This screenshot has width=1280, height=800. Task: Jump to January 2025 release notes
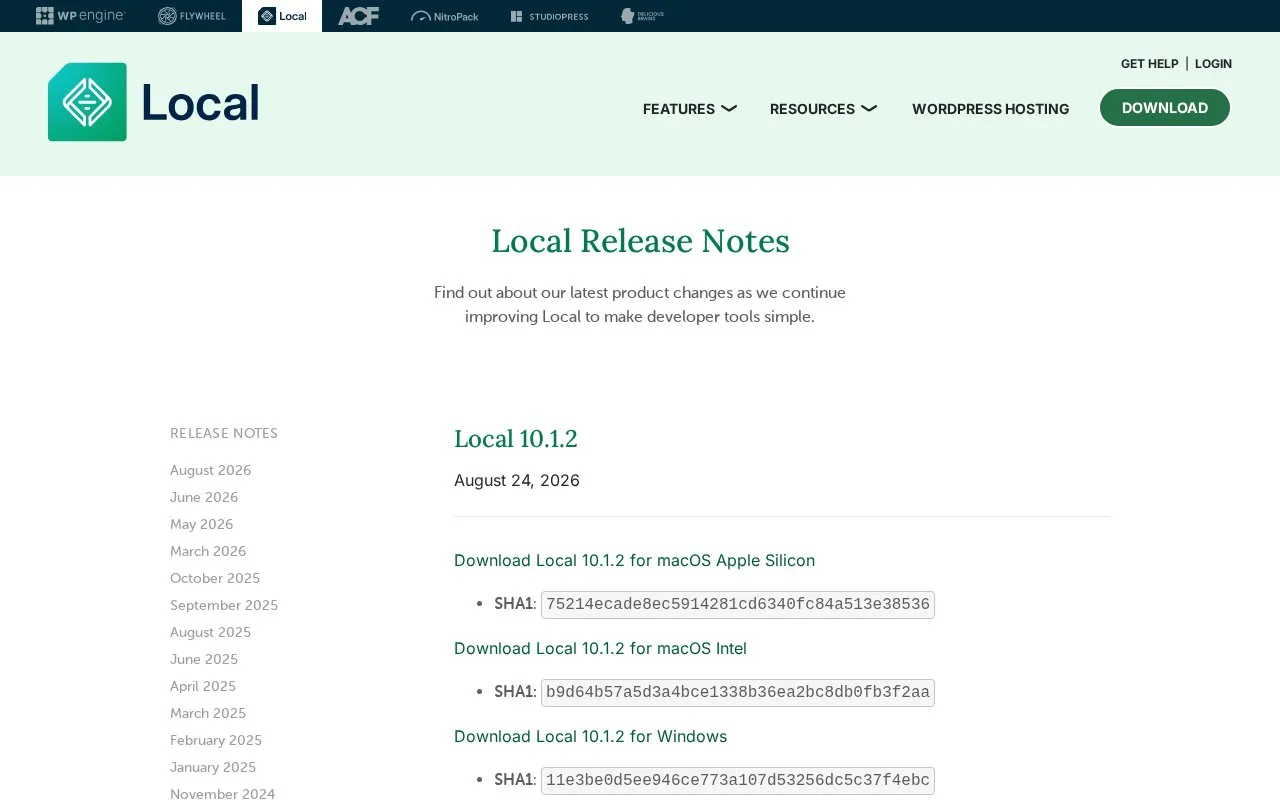coord(213,767)
